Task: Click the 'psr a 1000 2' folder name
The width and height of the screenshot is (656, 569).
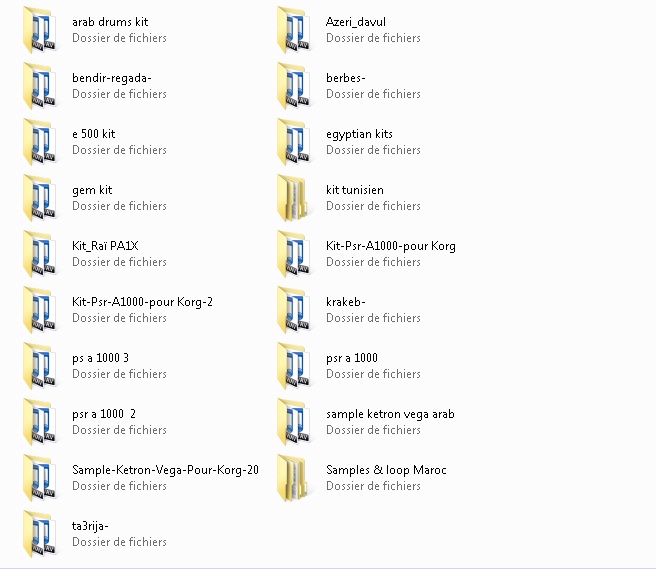Action: 104,415
